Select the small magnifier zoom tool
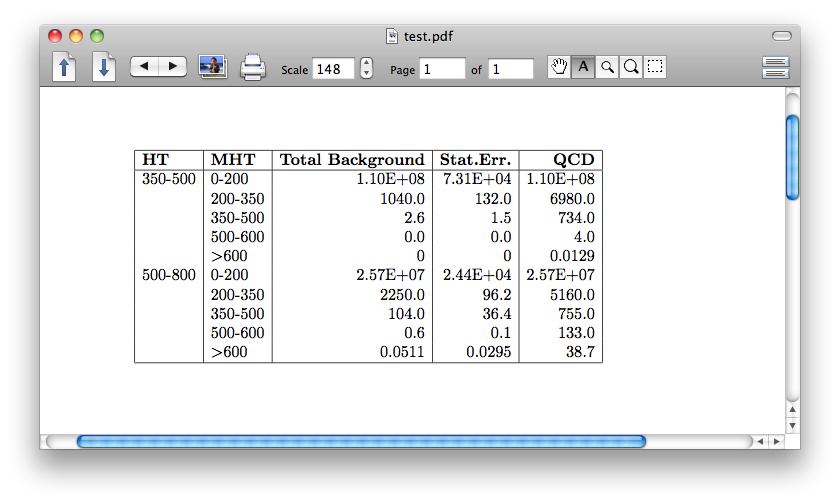The image size is (840, 504). 607,67
